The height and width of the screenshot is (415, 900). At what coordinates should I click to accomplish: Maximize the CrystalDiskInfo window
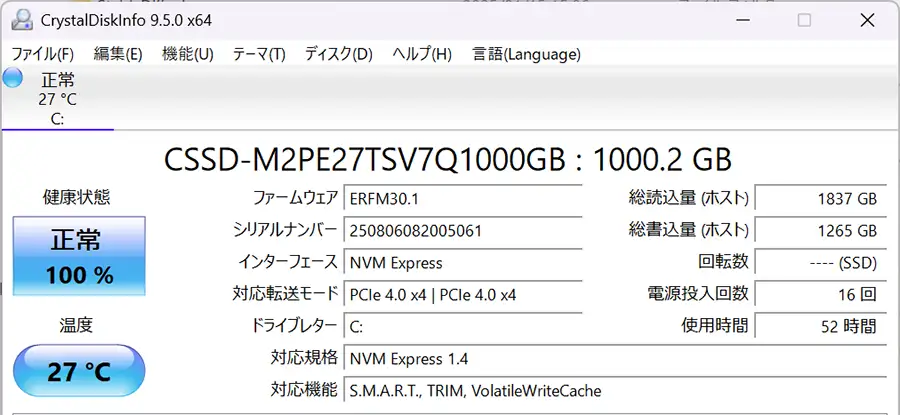pos(804,21)
